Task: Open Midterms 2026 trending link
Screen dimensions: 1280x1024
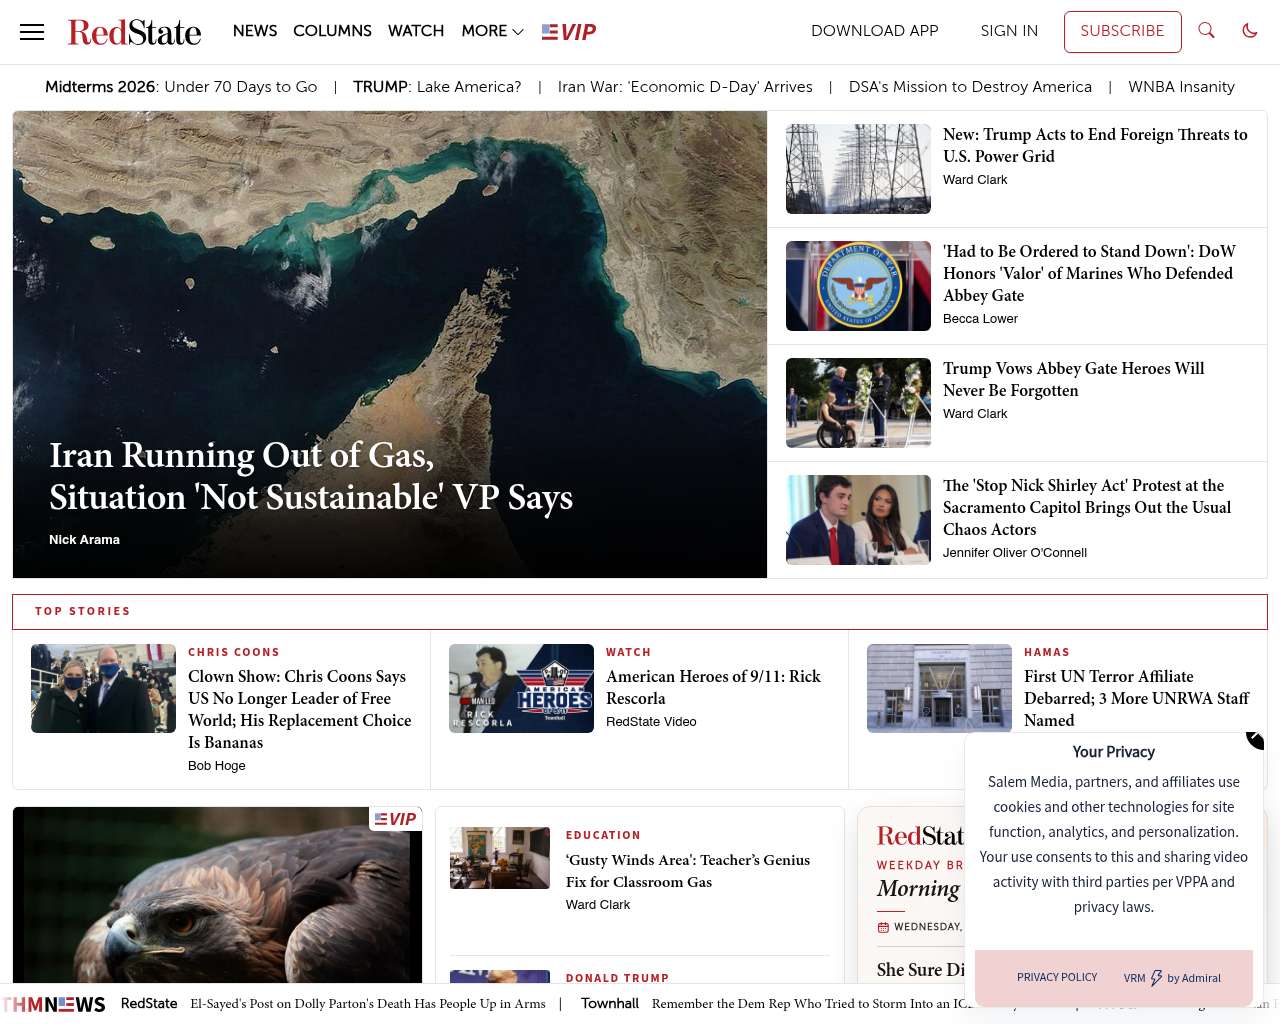Action: coord(181,87)
